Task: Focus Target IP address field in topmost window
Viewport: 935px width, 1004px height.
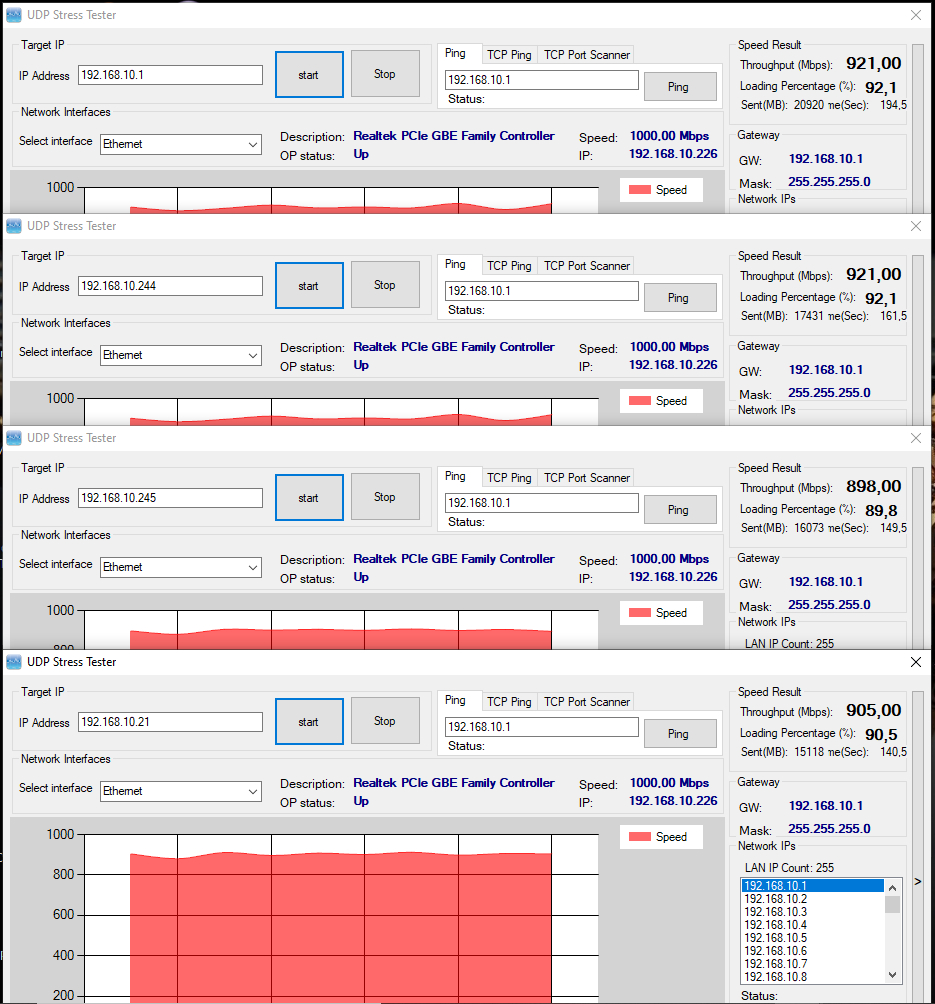Action: pos(170,75)
